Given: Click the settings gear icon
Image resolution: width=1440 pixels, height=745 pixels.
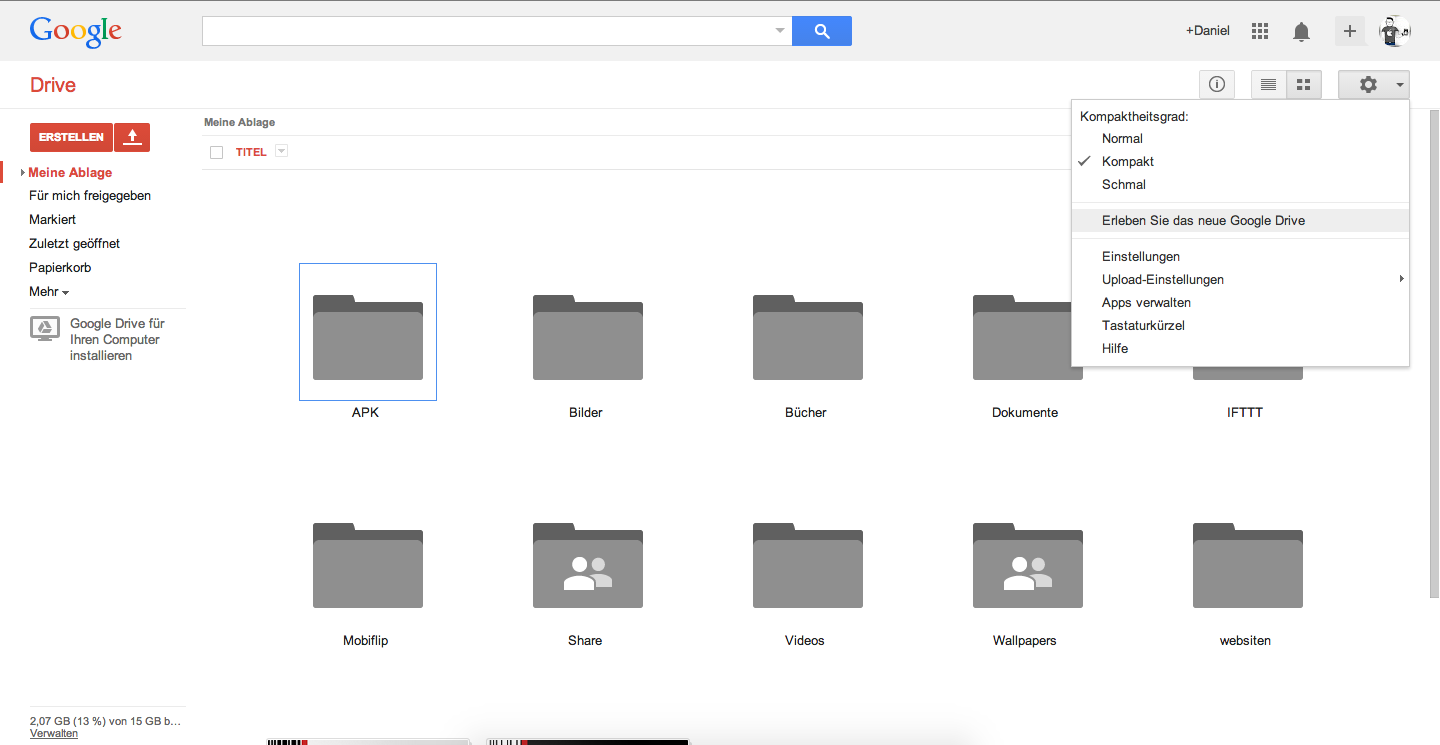Looking at the screenshot, I should [x=1368, y=85].
